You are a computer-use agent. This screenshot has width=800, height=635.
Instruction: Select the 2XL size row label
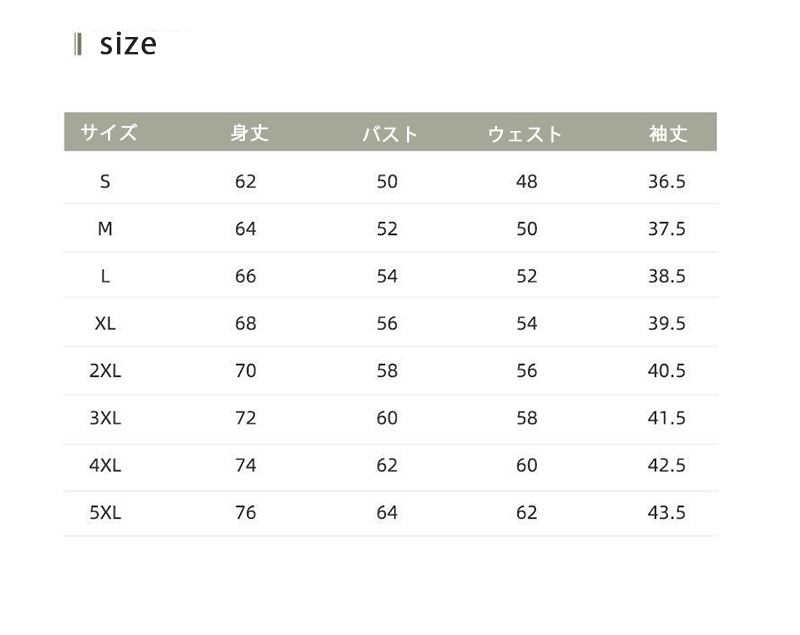click(x=105, y=371)
